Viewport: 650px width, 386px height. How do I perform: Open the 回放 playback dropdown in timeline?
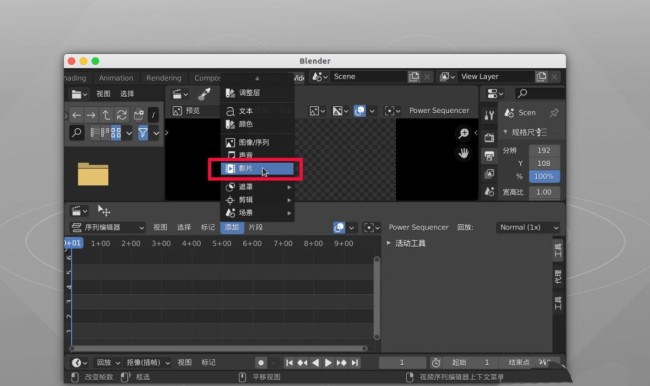click(108, 363)
